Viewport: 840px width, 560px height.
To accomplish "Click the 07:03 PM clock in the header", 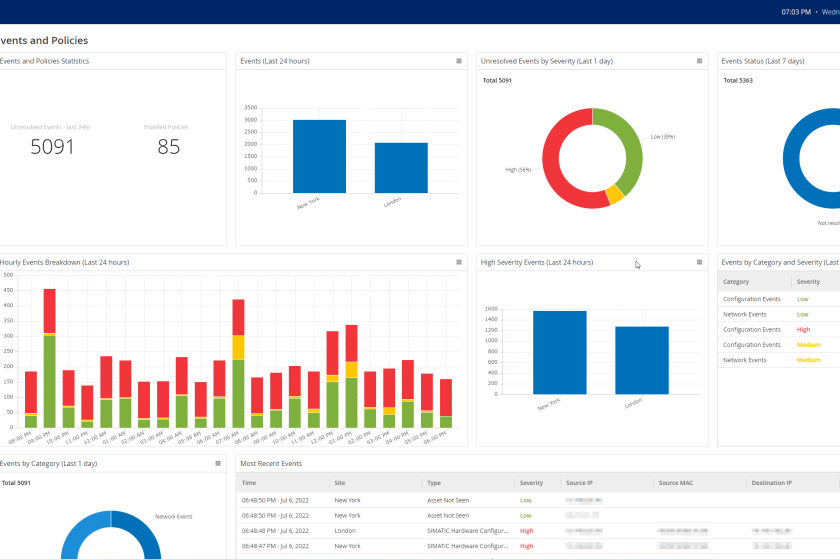I will 796,12.
